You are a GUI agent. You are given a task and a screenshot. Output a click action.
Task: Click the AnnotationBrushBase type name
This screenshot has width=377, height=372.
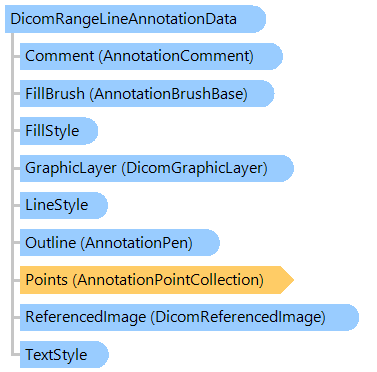169,94
